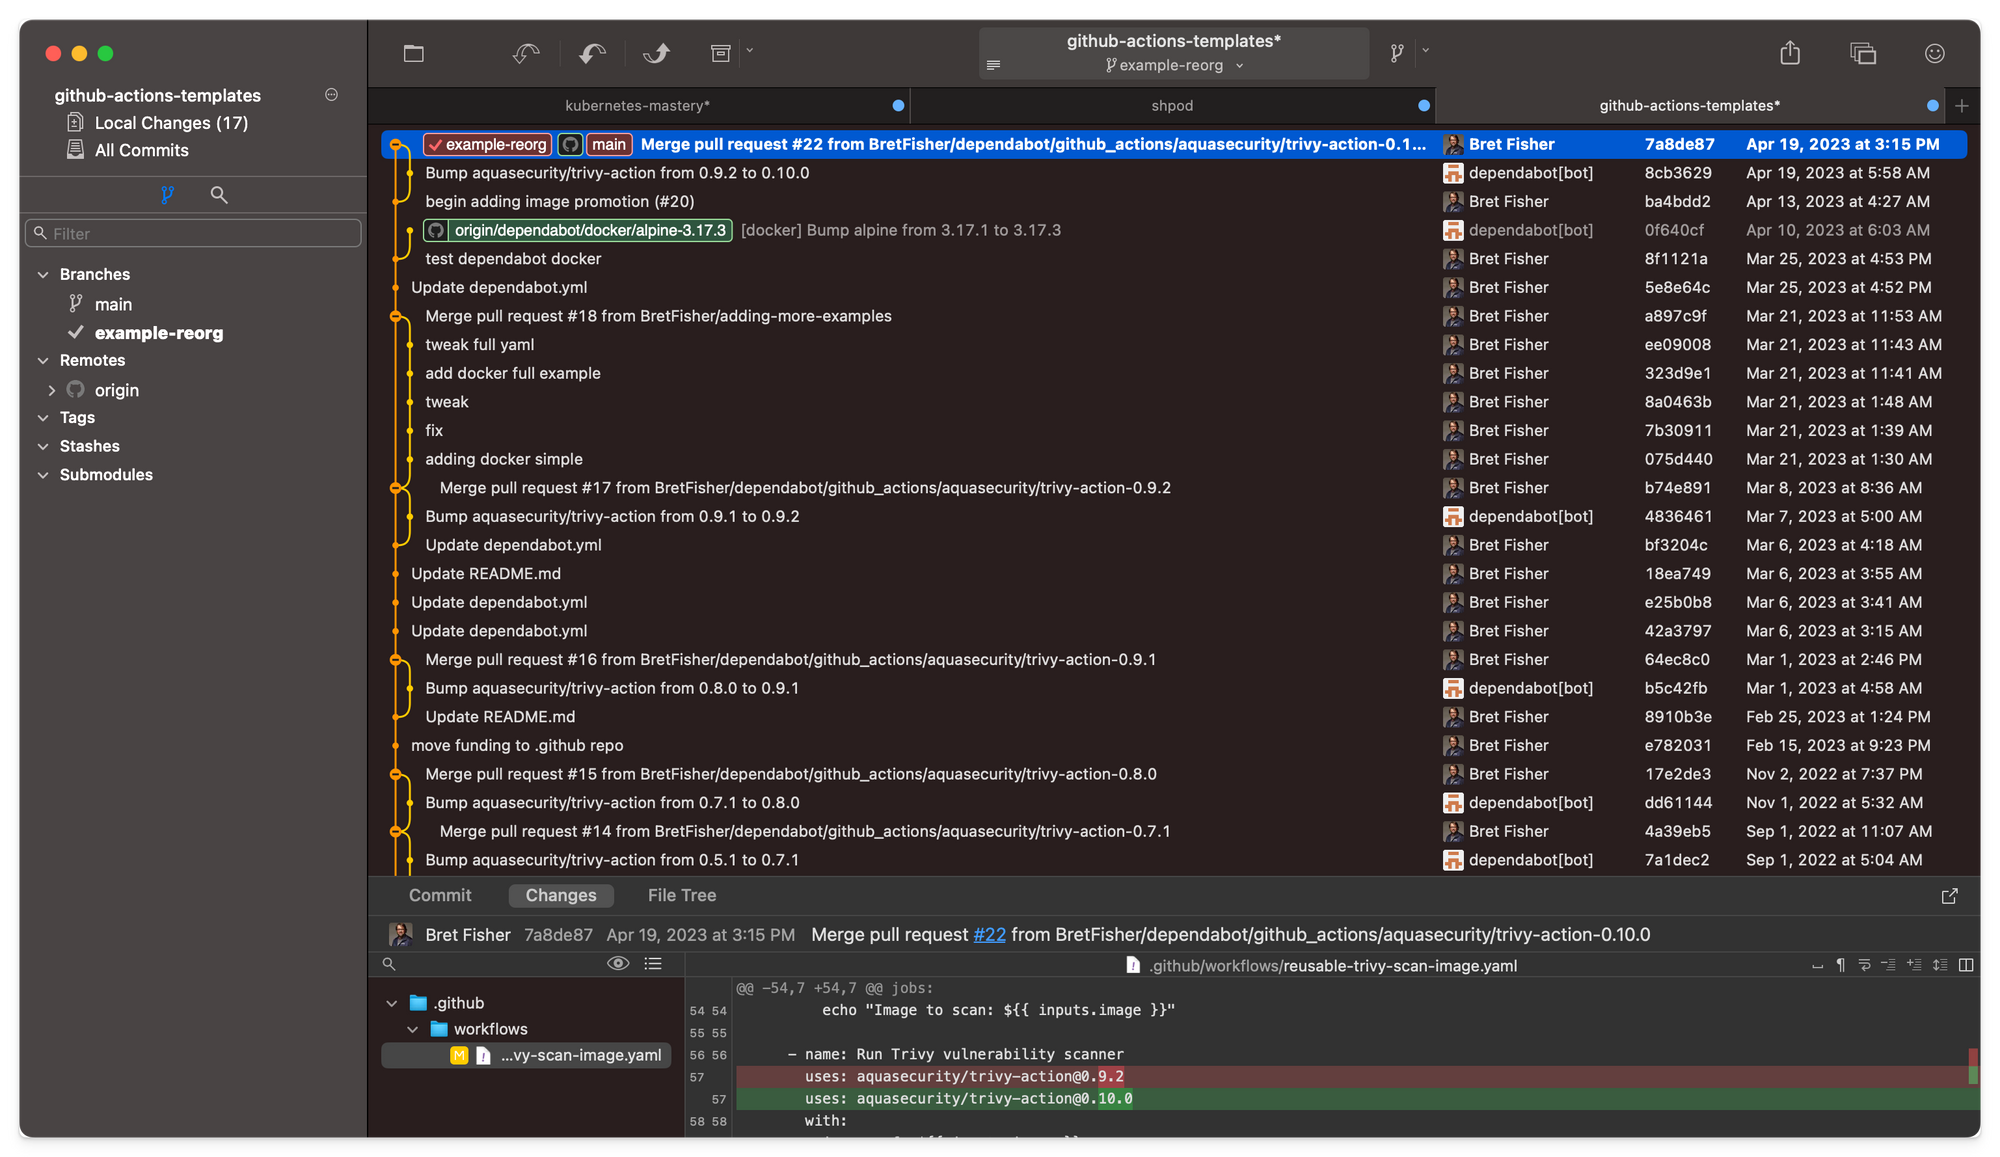Open the repository folder toolbar icon

coord(414,53)
